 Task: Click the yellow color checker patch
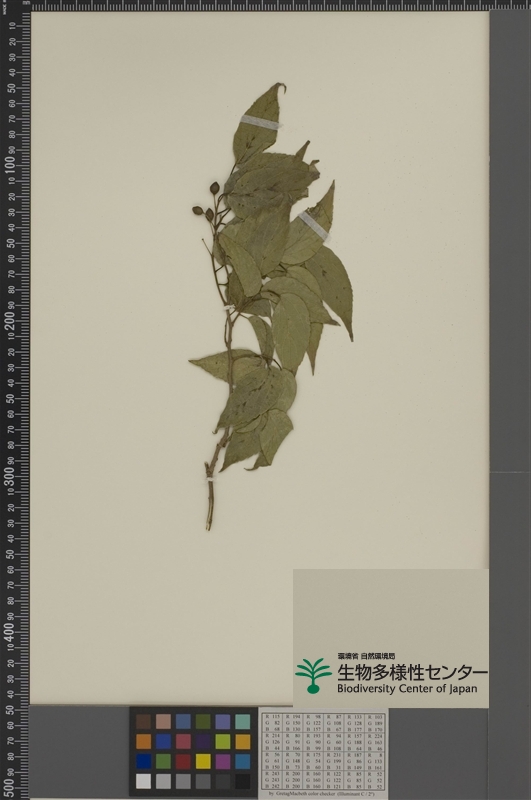point(203,761)
